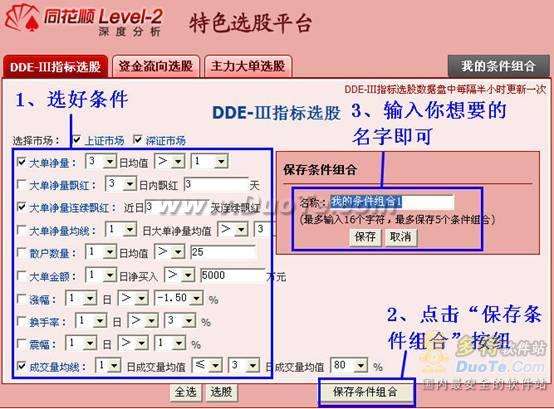Click 大单净量连续飘红 days input field
Image resolution: width=554 pixels, height=409 pixels.
(x=177, y=207)
